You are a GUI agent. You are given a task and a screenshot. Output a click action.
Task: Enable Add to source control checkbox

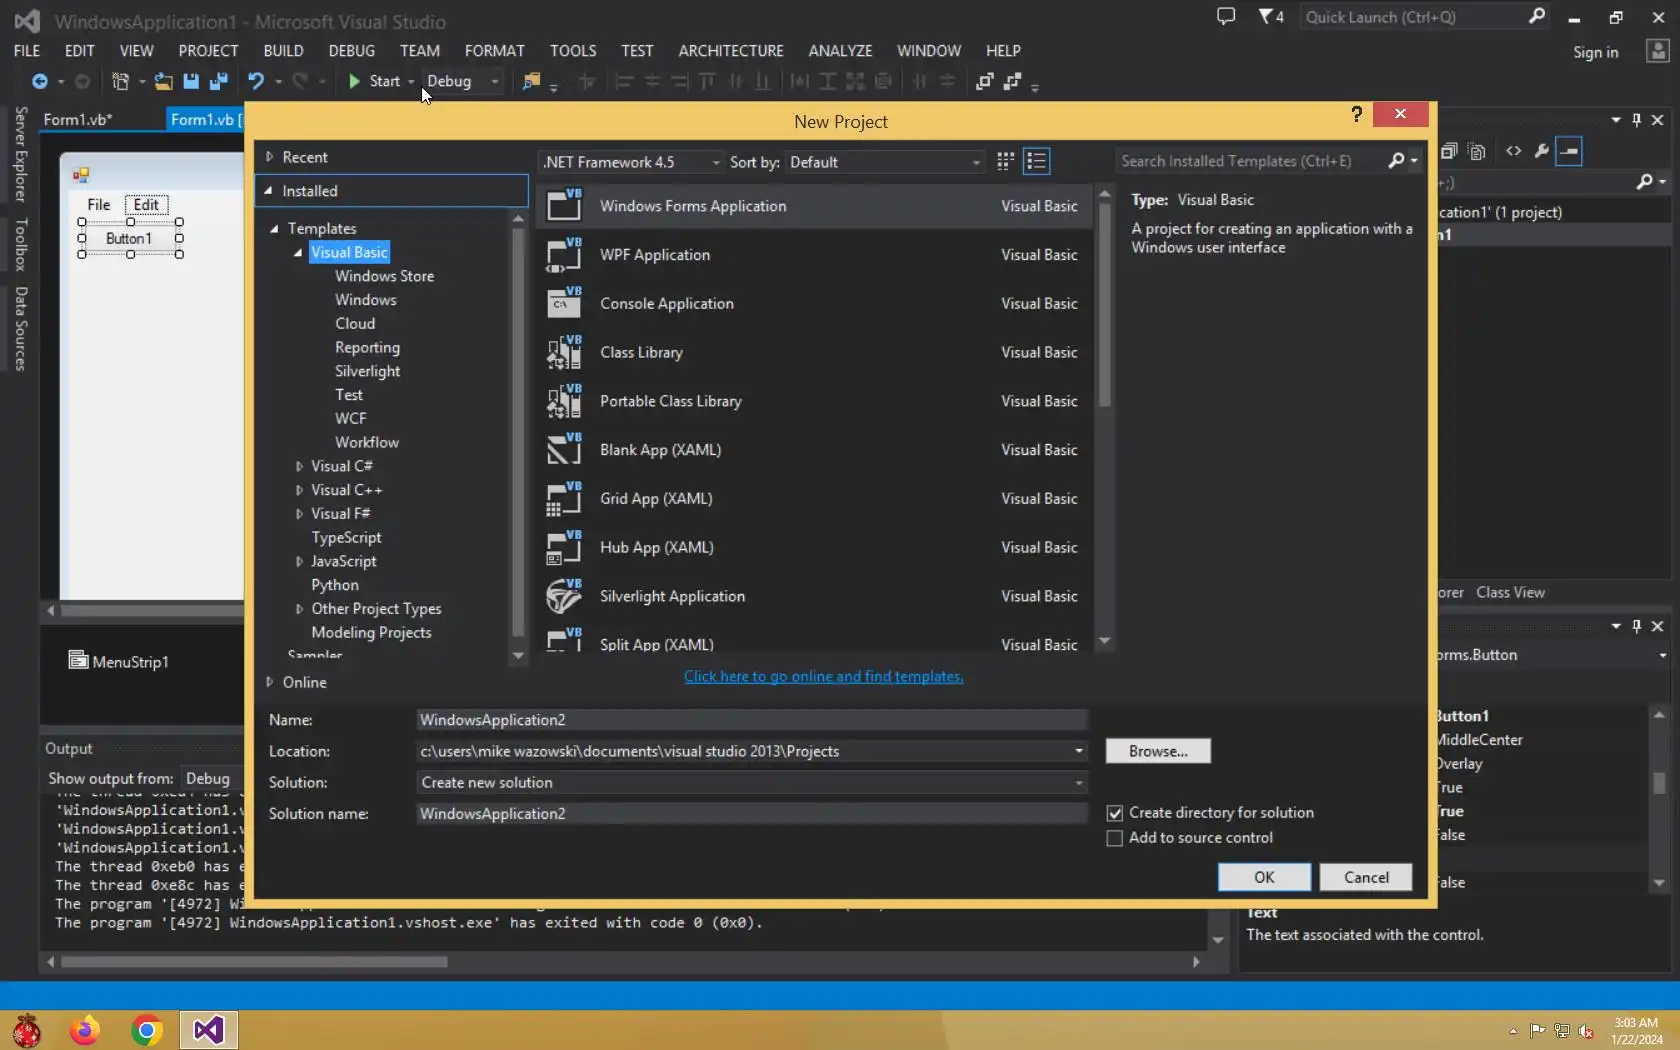1115,838
